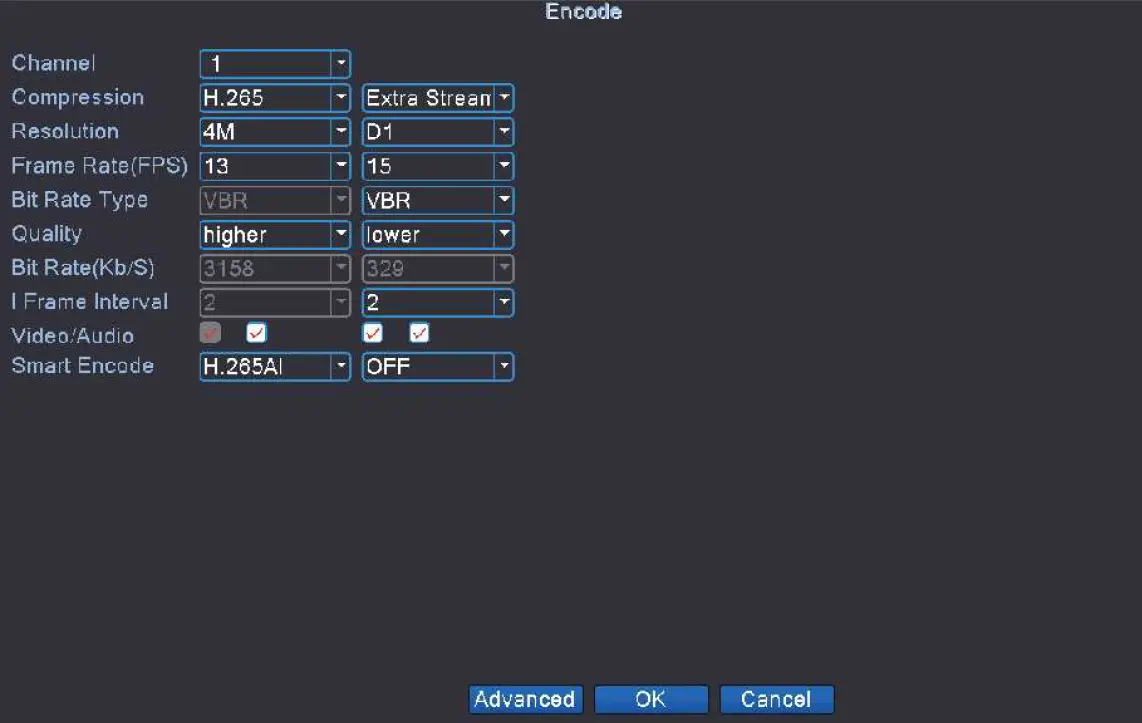This screenshot has width=1142, height=723.
Task: Click the disabled main I Frame Interval field
Action: point(275,302)
